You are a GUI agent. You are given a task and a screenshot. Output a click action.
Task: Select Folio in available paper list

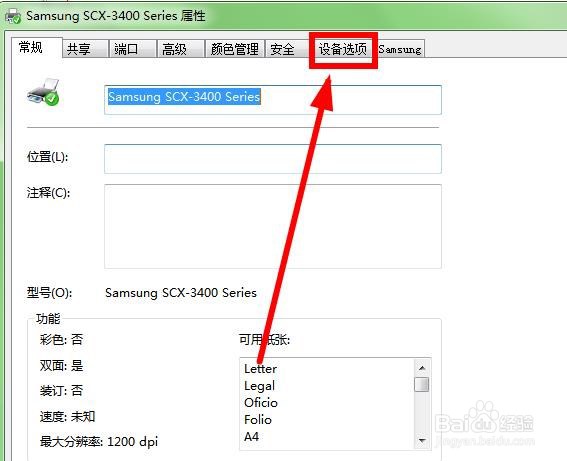(258, 419)
